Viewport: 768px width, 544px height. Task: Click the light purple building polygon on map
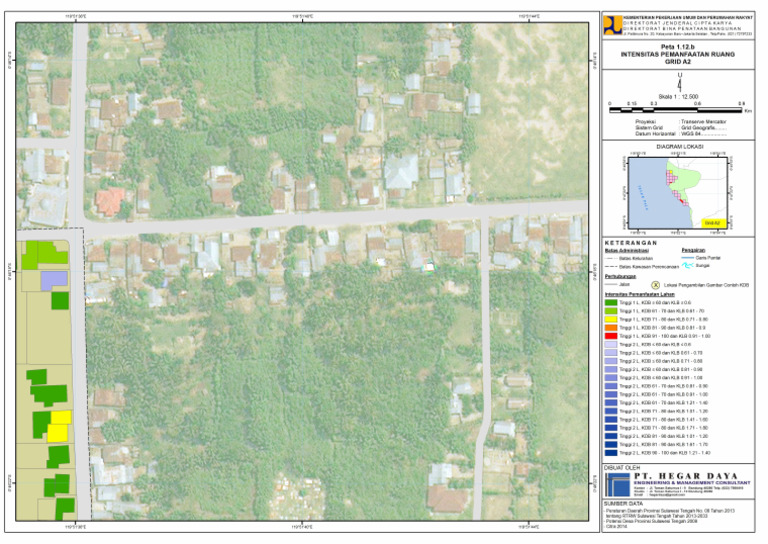54,278
